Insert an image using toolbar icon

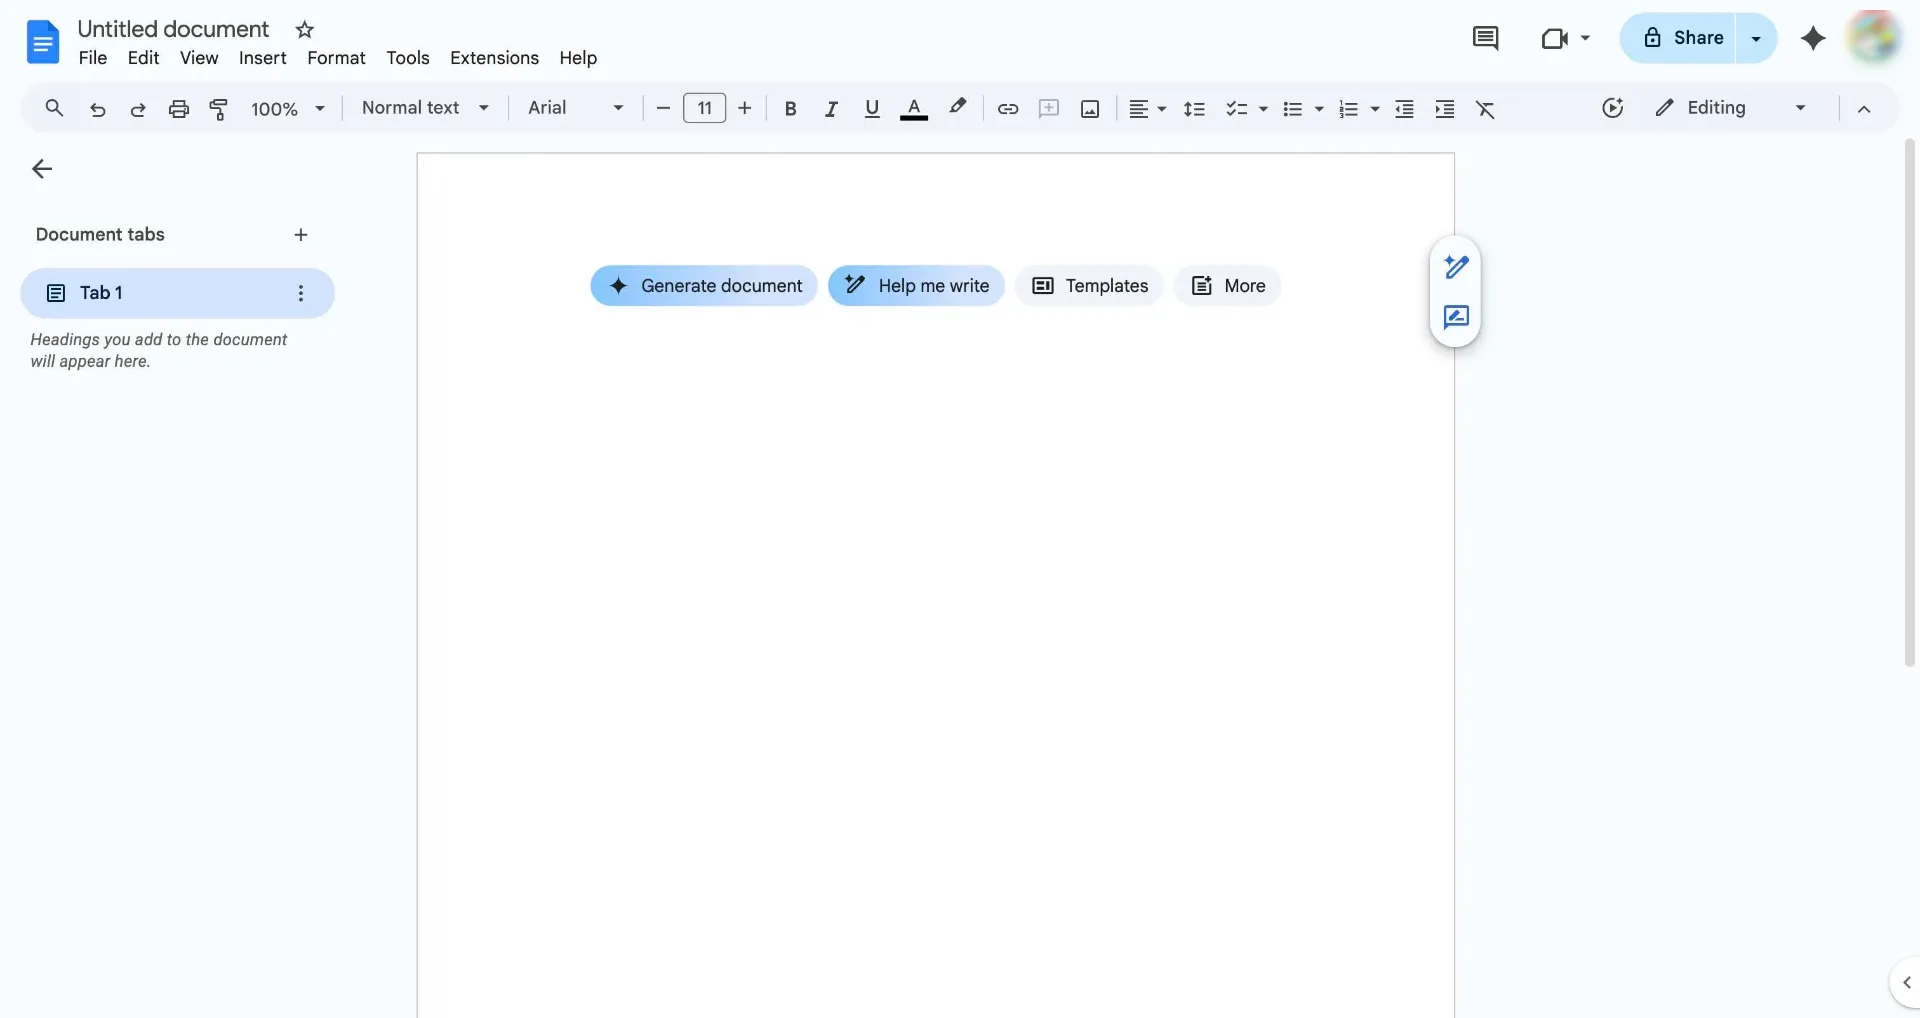pos(1090,109)
